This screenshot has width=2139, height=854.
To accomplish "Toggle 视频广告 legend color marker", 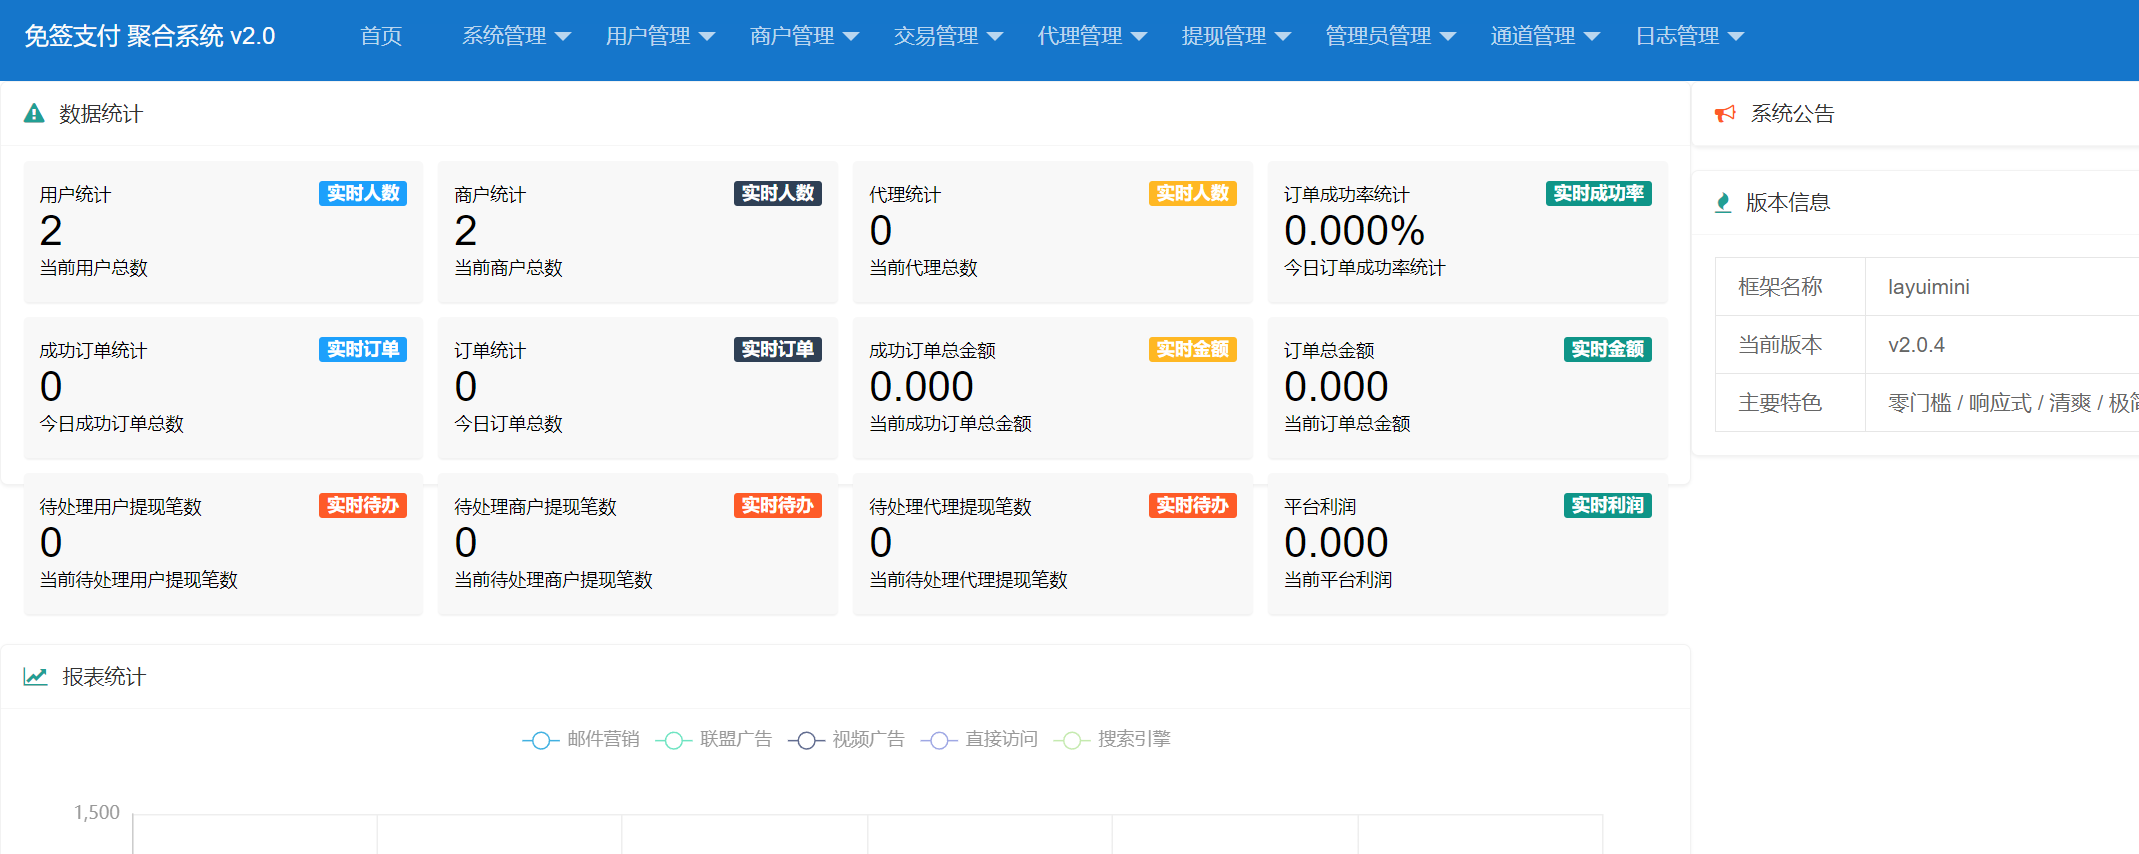I will tap(806, 740).
